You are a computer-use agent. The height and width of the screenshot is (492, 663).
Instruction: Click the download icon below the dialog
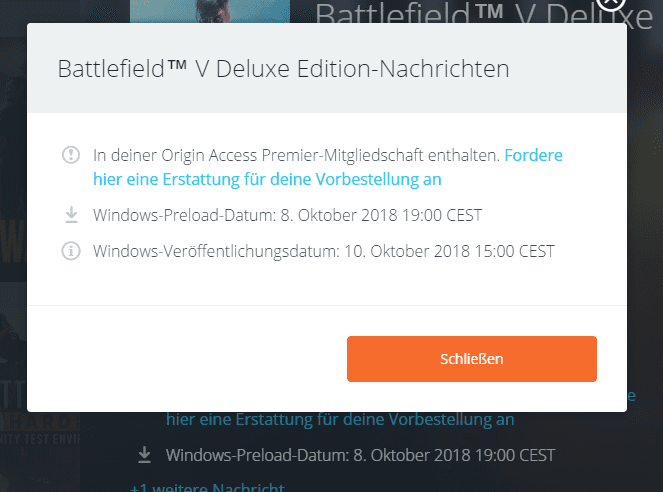[144, 455]
